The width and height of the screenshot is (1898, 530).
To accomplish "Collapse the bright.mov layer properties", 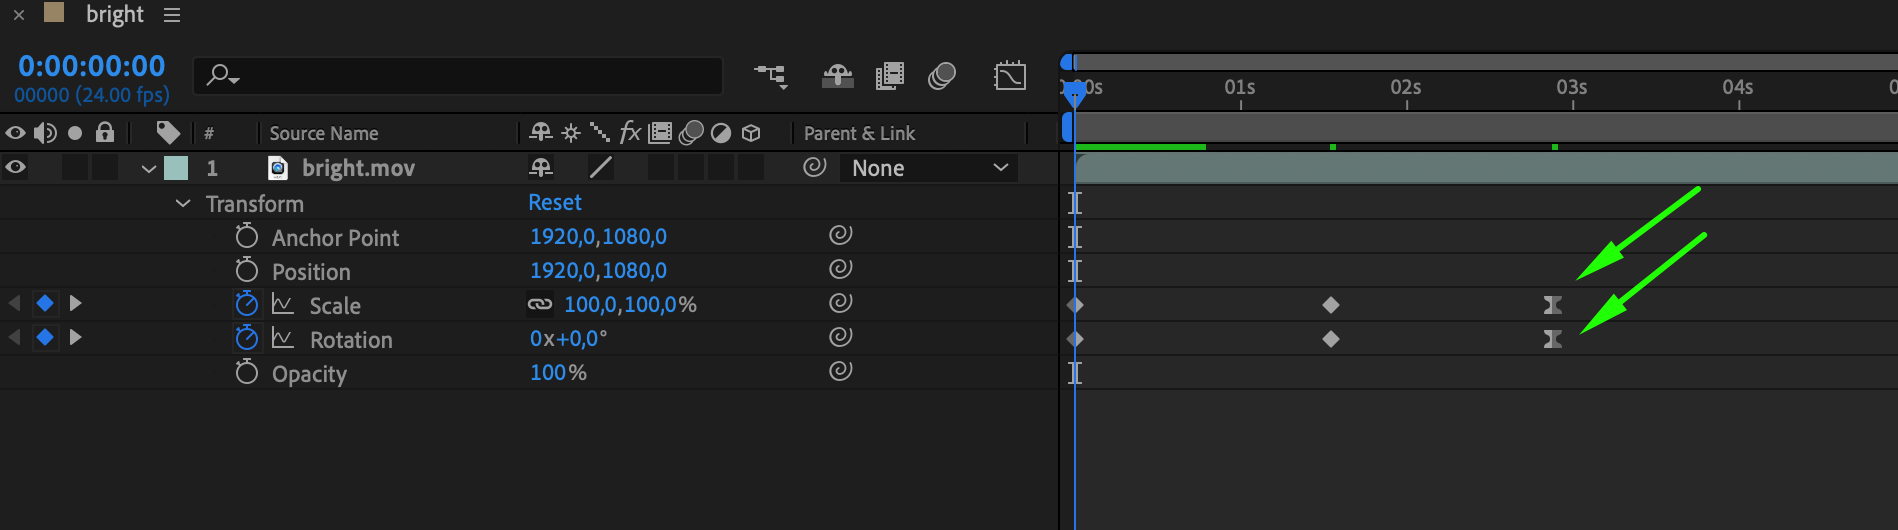I will click(149, 169).
